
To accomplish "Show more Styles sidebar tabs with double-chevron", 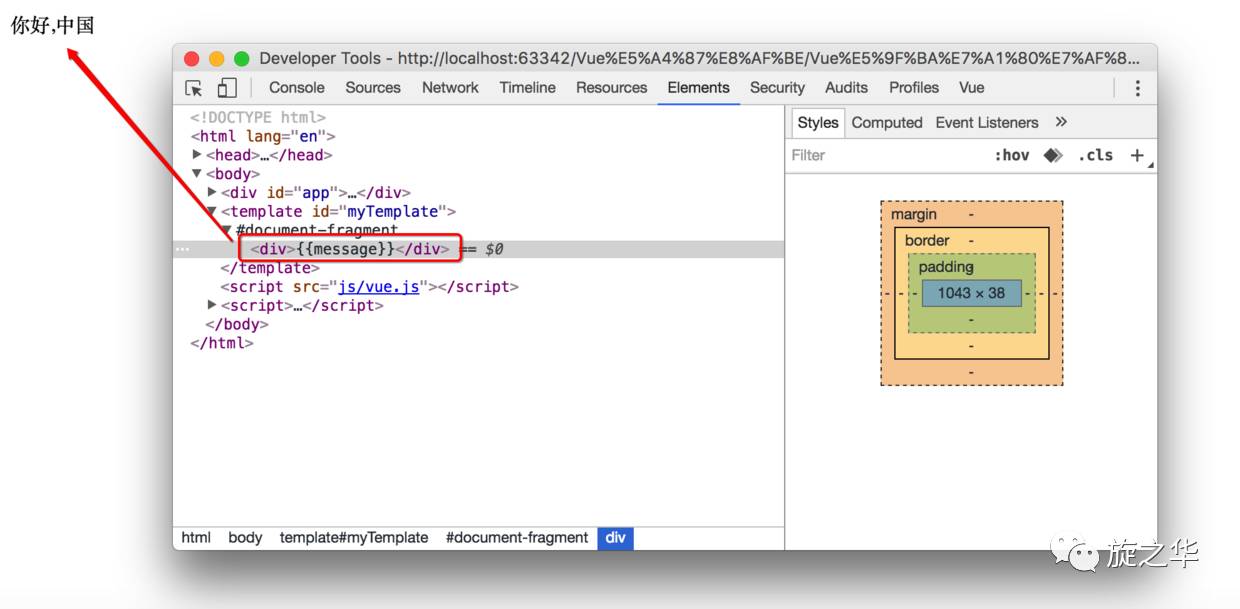I will point(1061,122).
